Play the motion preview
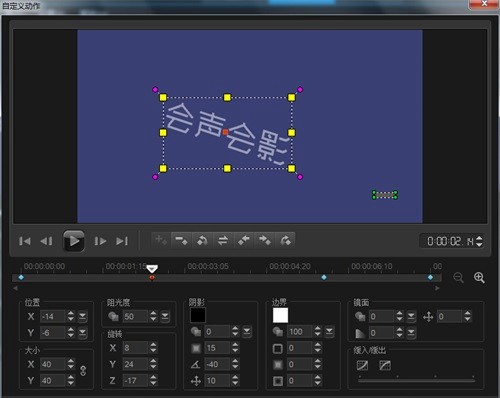This screenshot has height=398, width=500. tap(74, 241)
